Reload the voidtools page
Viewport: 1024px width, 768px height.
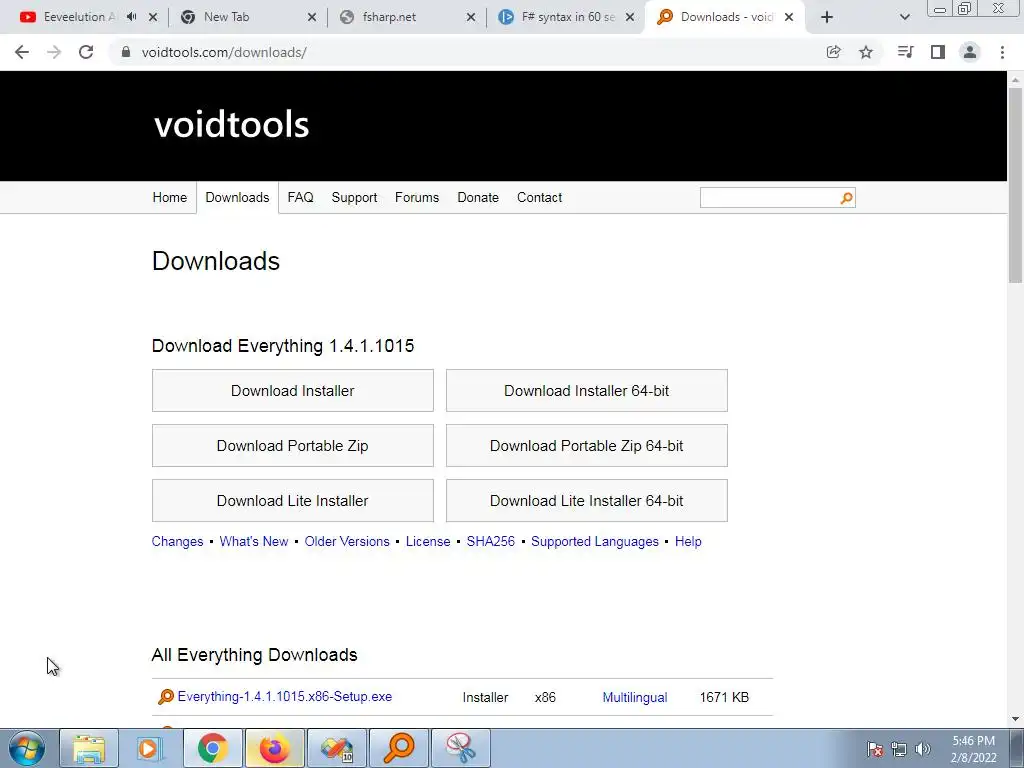point(86,52)
